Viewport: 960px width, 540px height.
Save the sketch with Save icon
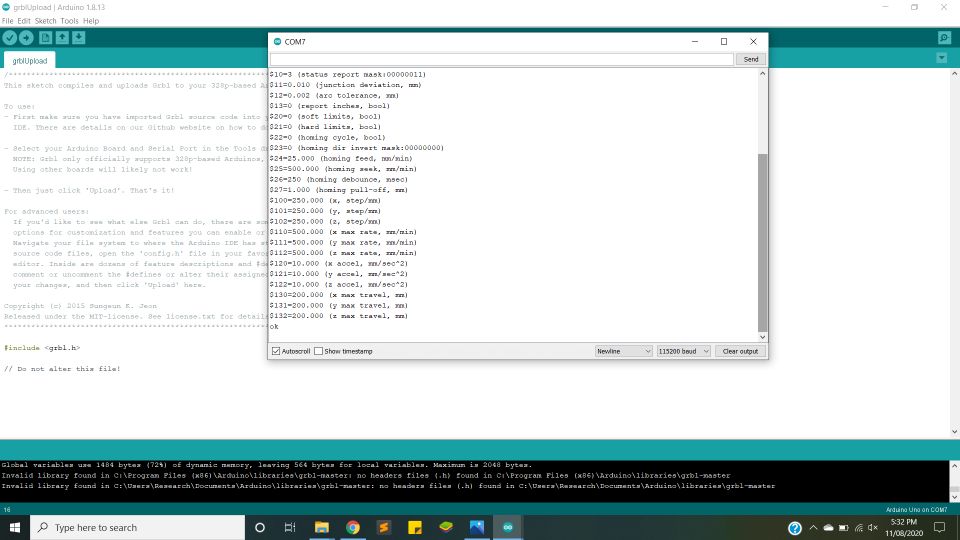[79, 38]
